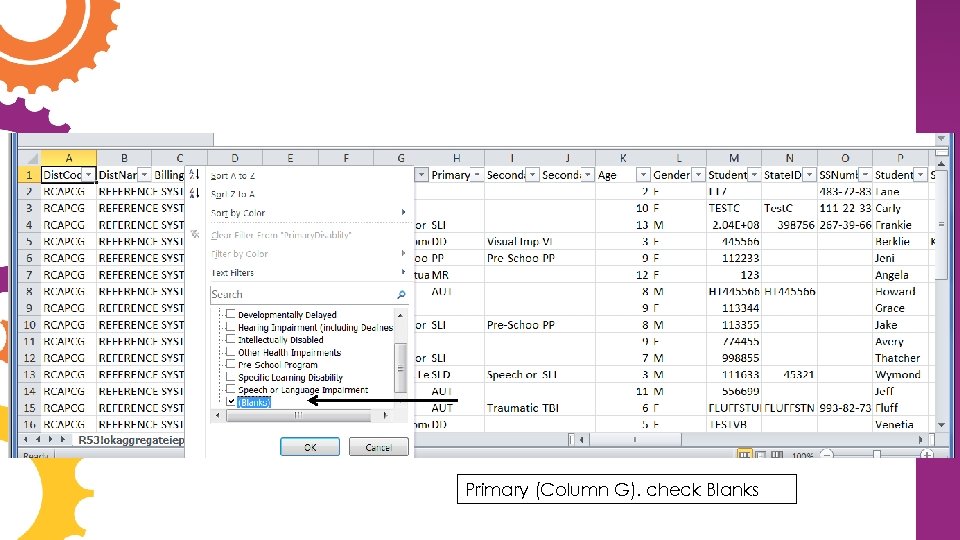Go to the first sheet with the tab navigation arrow
The height and width of the screenshot is (540, 960).
[26, 439]
